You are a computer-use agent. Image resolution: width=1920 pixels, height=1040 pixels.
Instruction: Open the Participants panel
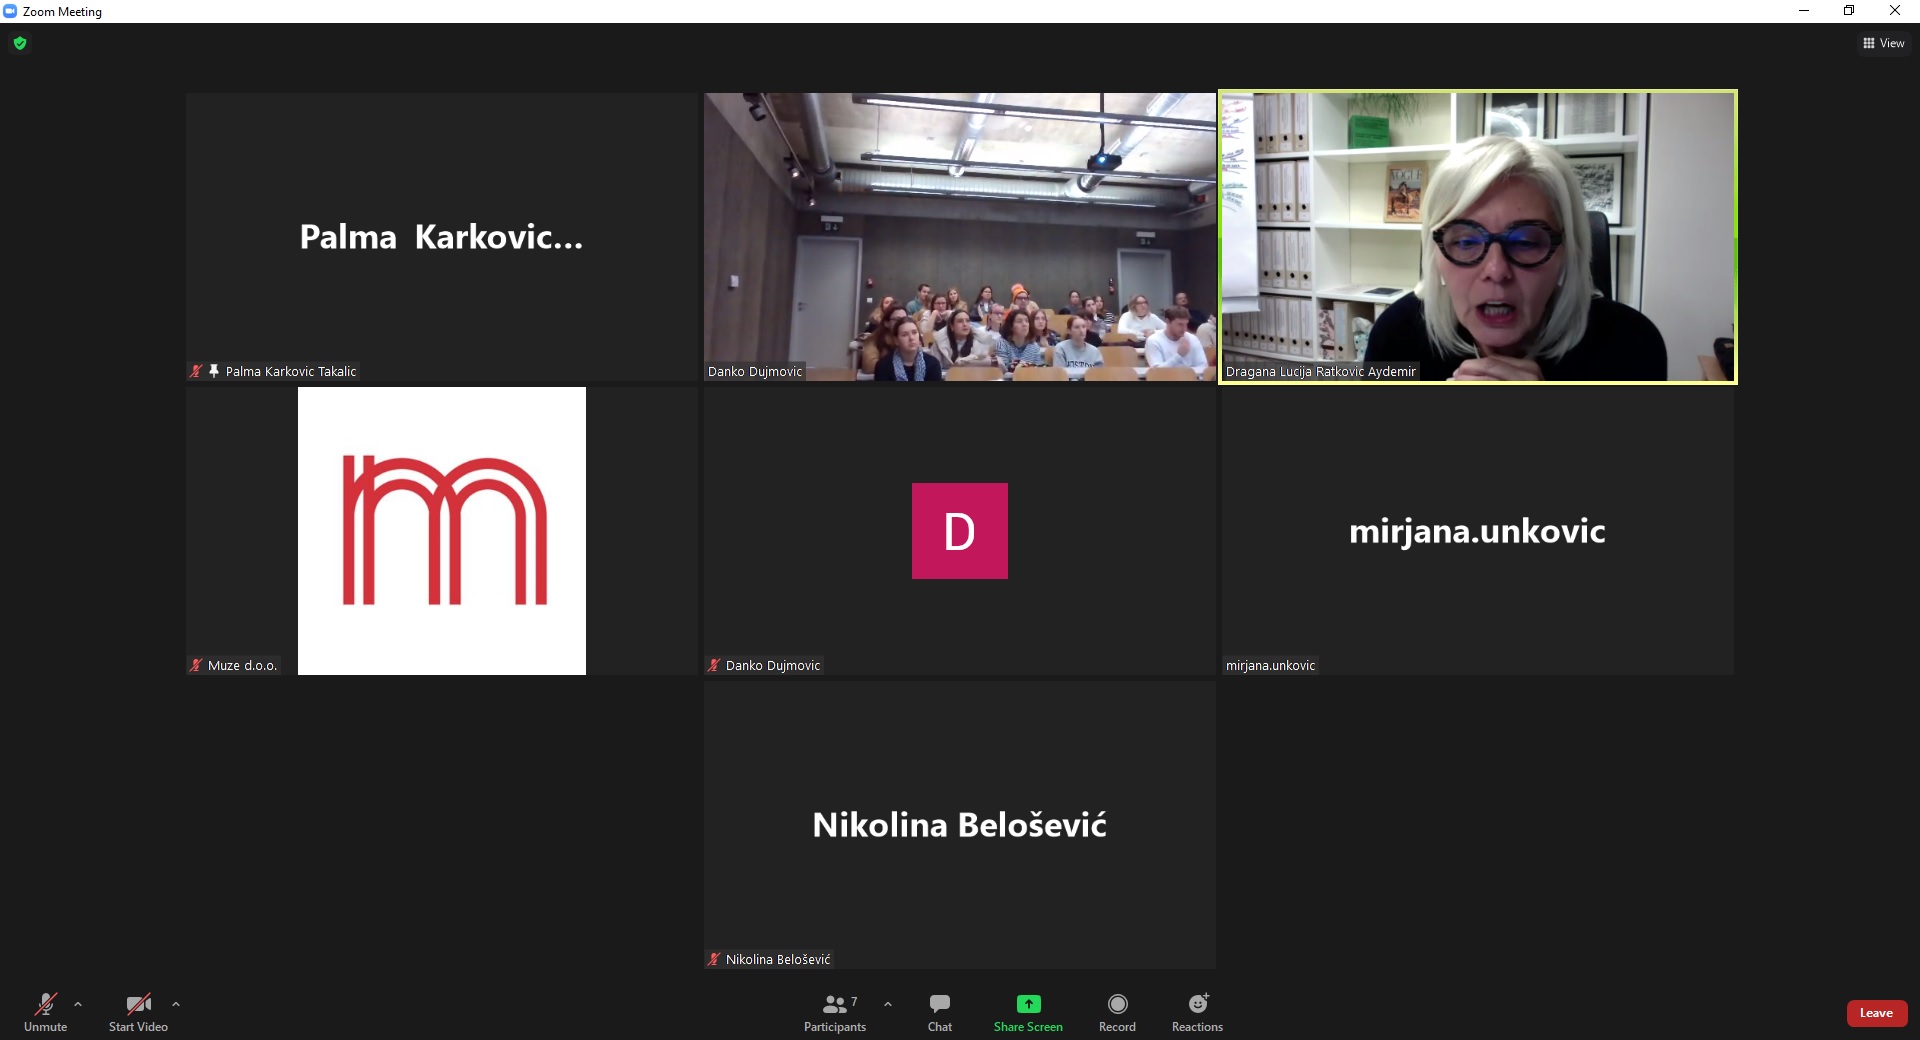point(835,1011)
